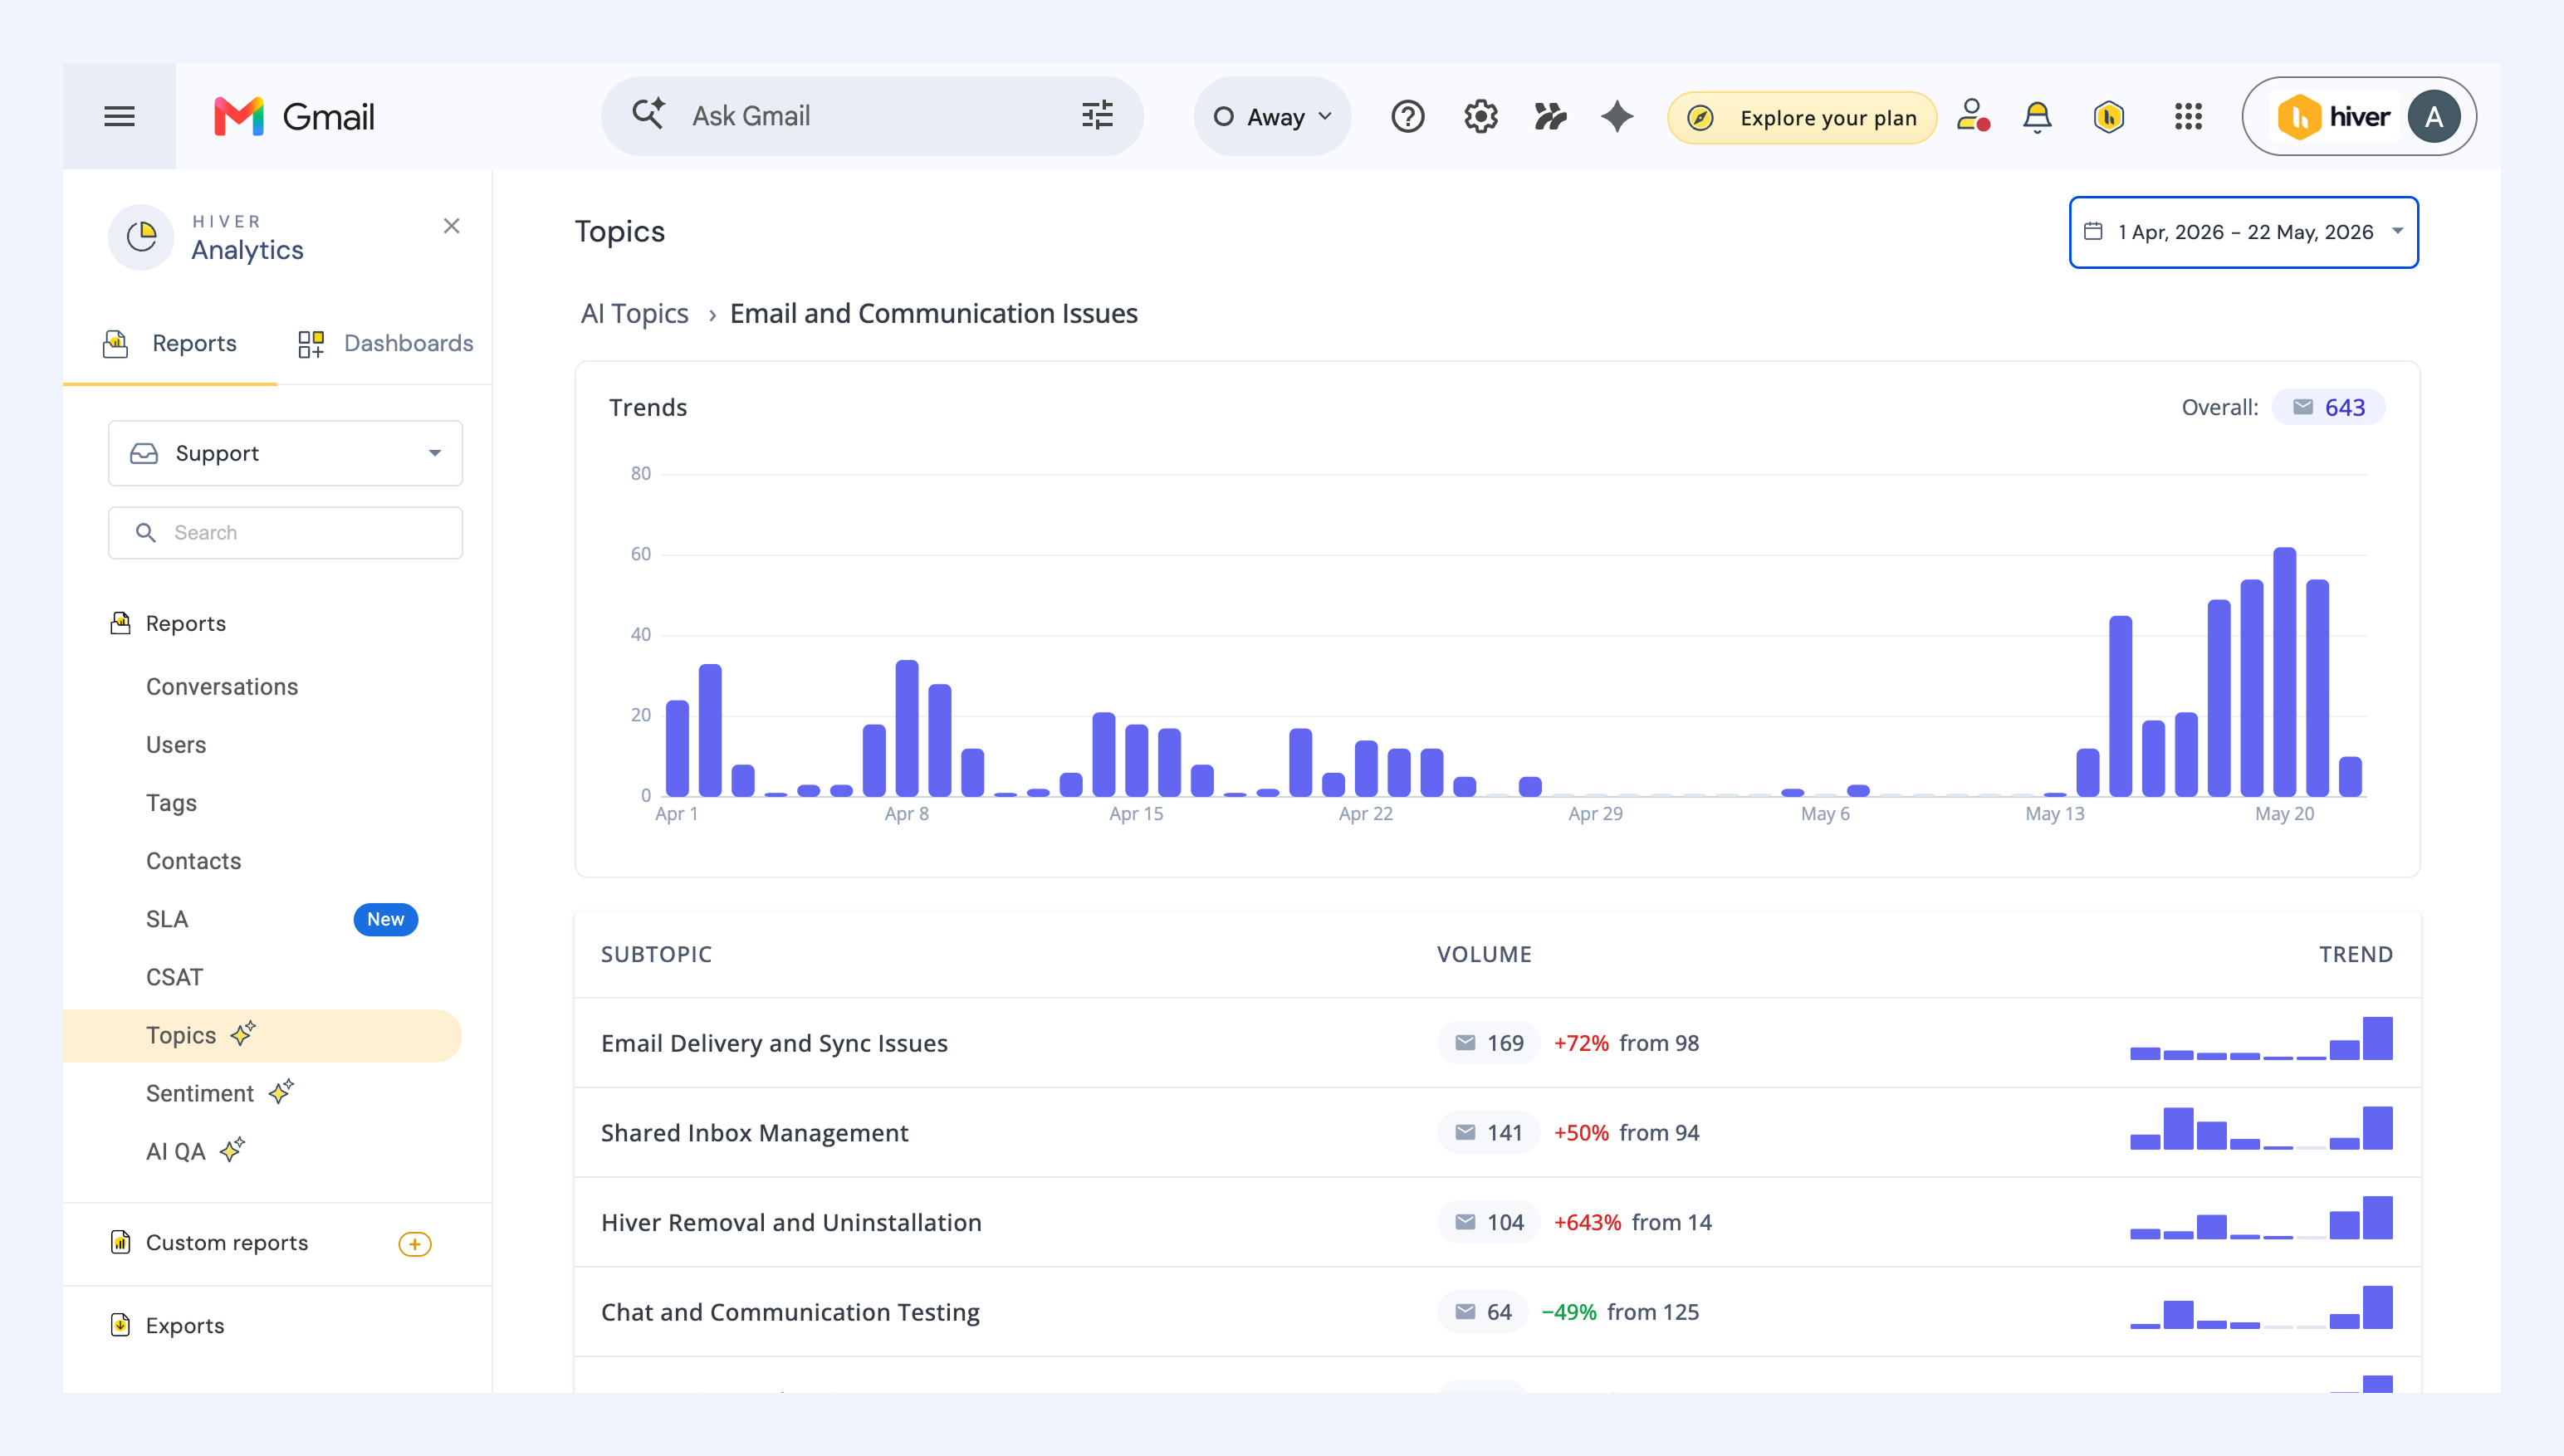Close the Hiver Analytics panel
Screen dimensions: 2564x1456
click(451, 226)
